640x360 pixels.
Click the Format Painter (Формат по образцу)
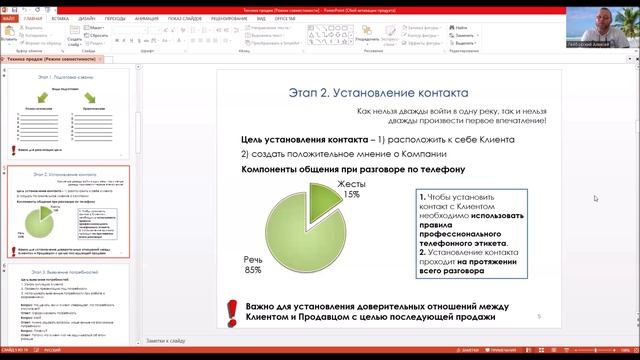40,43
